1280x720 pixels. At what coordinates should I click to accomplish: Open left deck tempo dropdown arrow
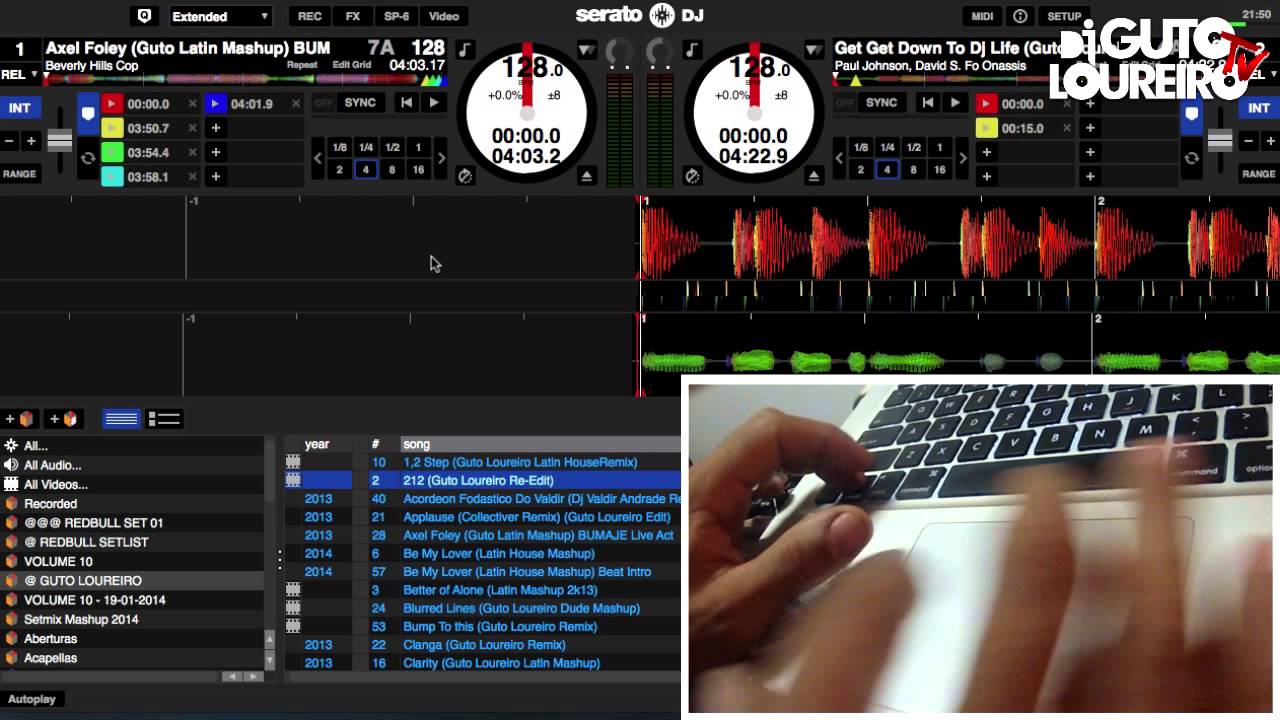pyautogui.click(x=587, y=50)
